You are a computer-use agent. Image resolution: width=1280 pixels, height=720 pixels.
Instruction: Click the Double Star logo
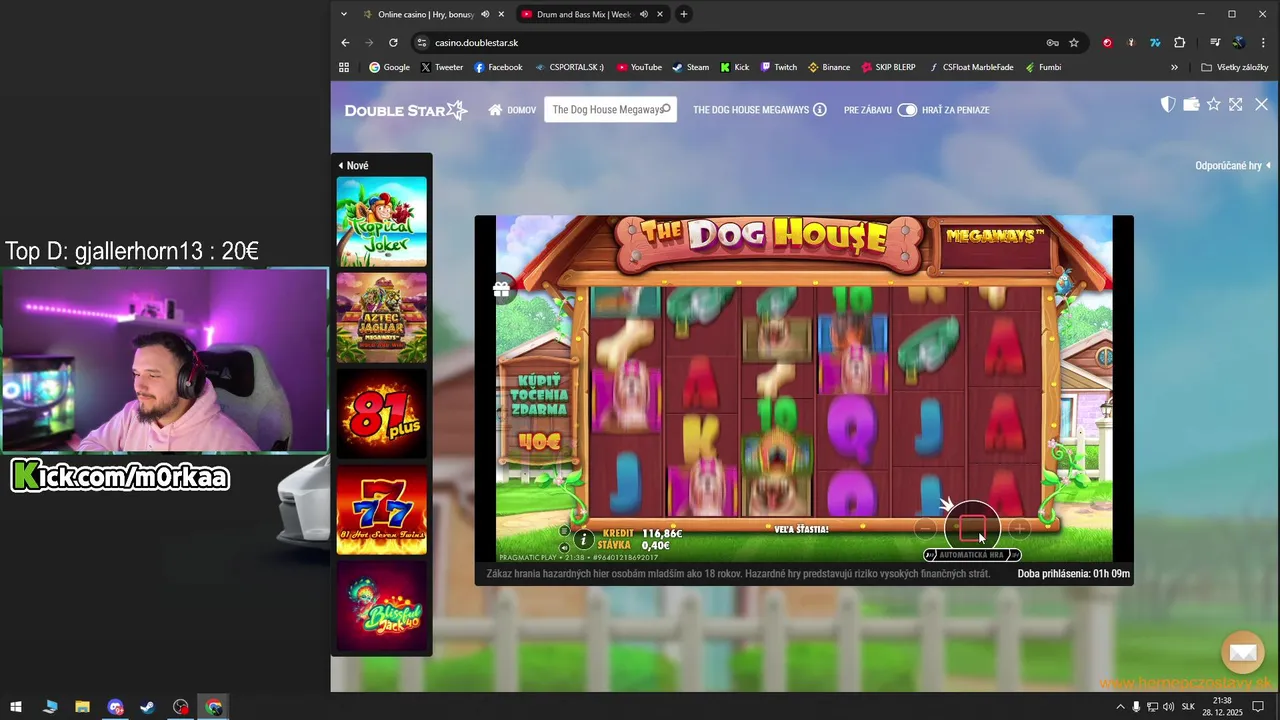point(406,110)
